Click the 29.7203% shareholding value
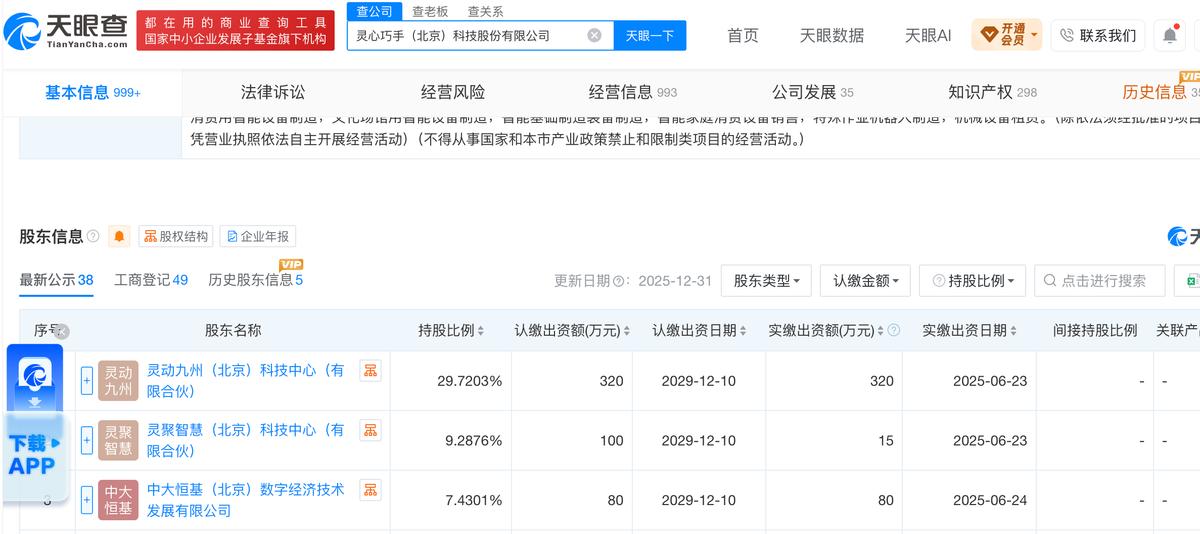The height and width of the screenshot is (534, 1200). click(470, 381)
